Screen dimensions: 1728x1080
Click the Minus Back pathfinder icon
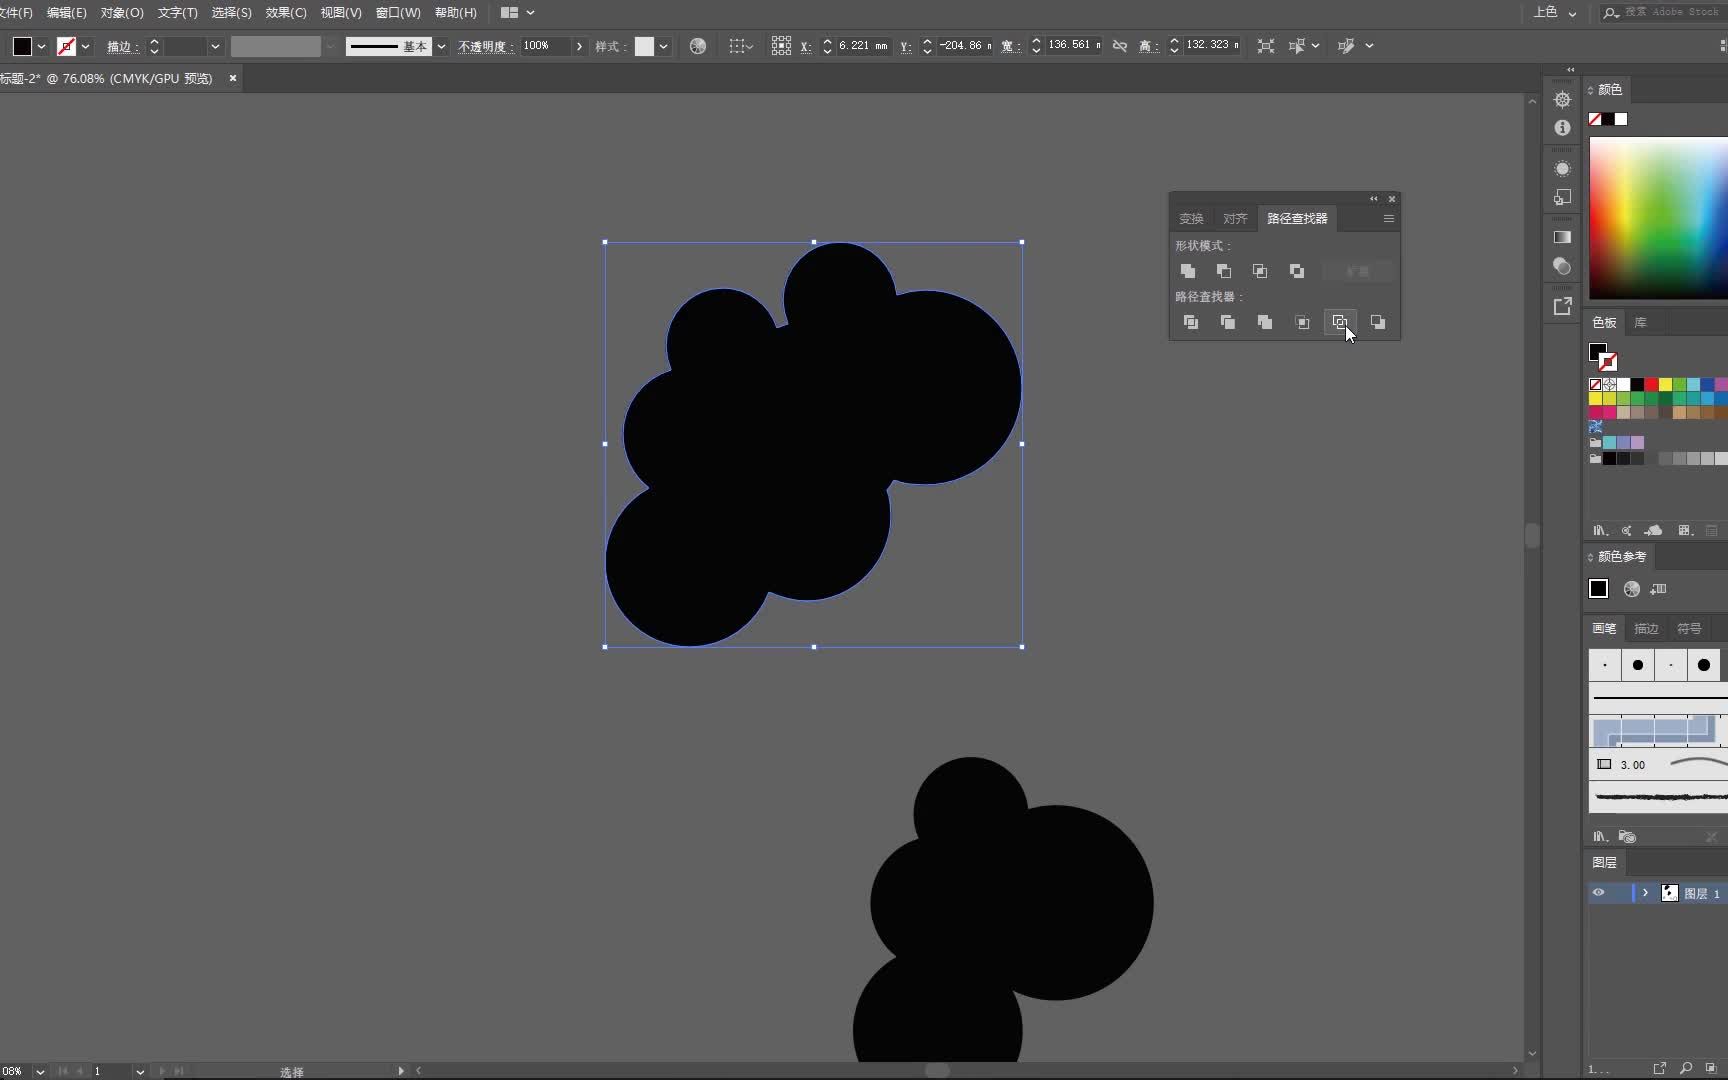pos(1378,322)
